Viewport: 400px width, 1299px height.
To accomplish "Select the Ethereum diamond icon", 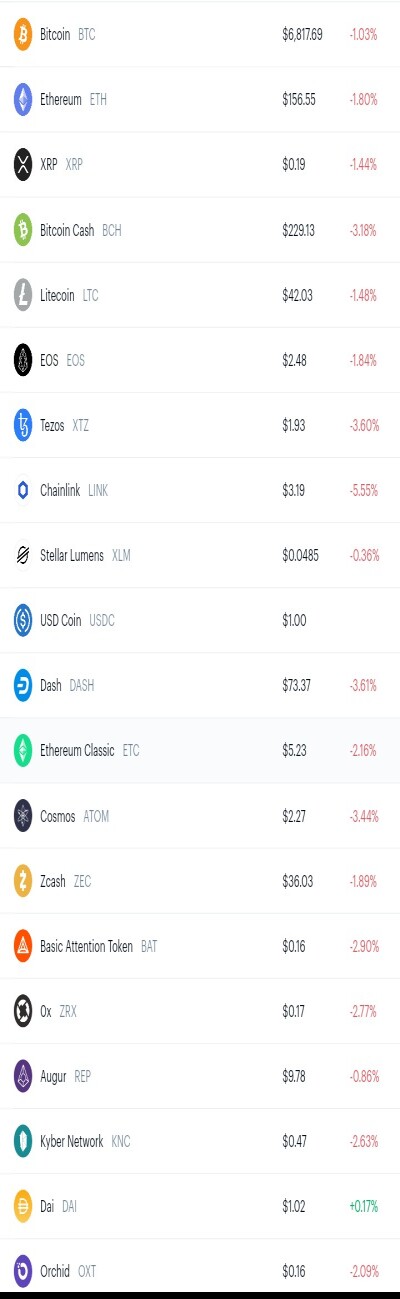I will (x=22, y=99).
